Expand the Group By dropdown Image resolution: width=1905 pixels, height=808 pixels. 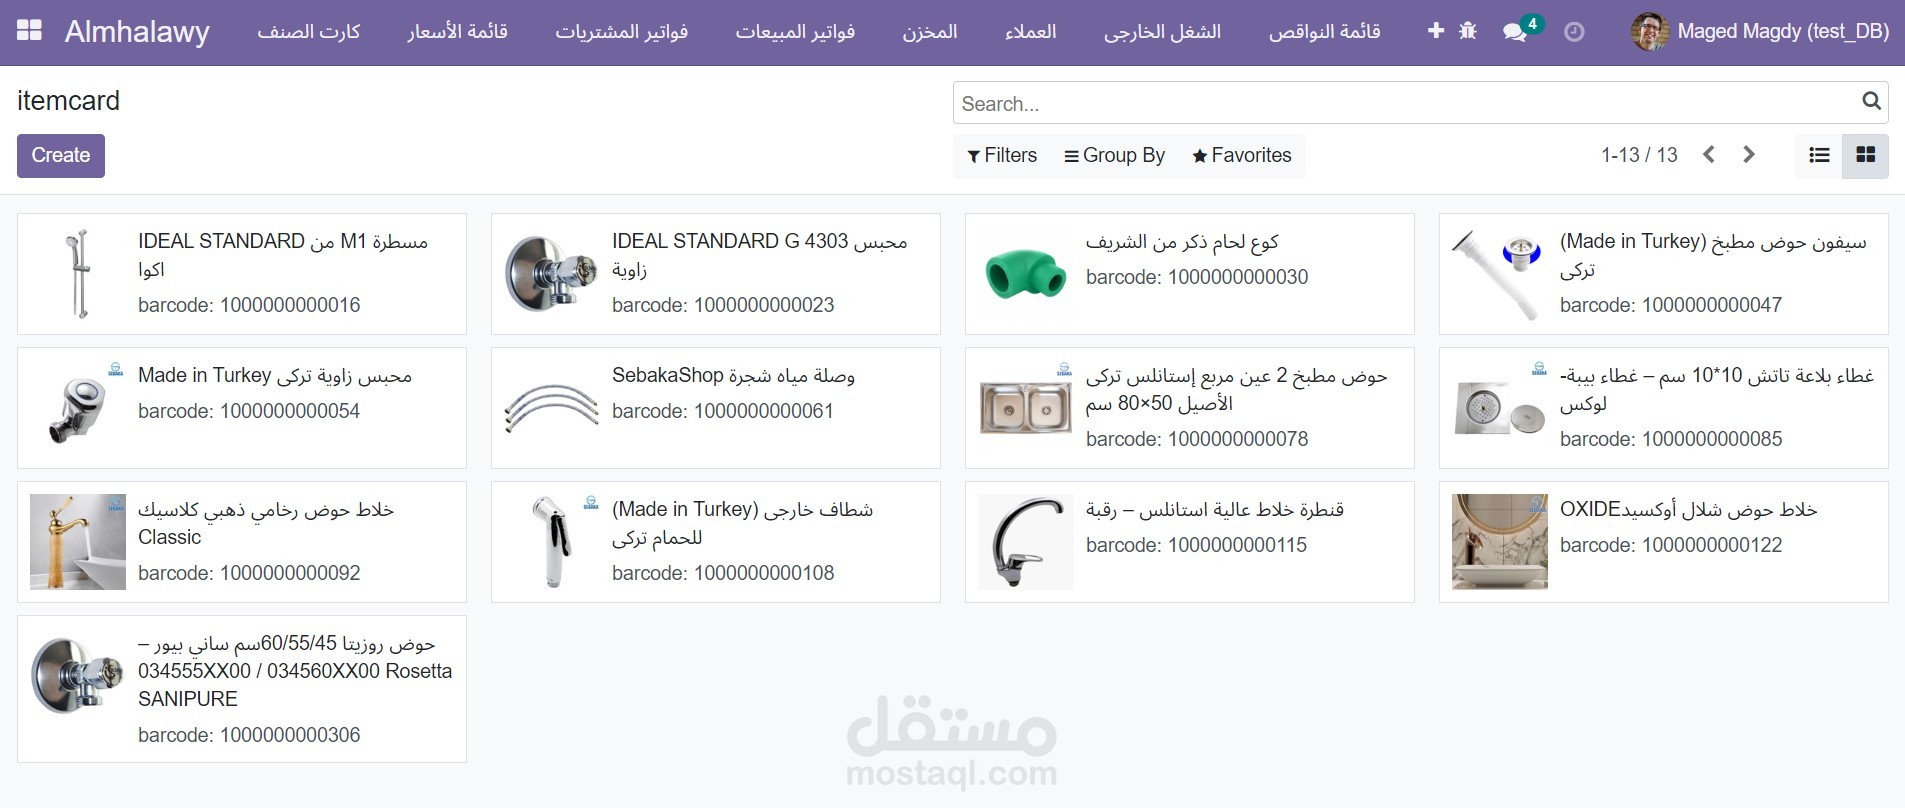(x=1115, y=156)
